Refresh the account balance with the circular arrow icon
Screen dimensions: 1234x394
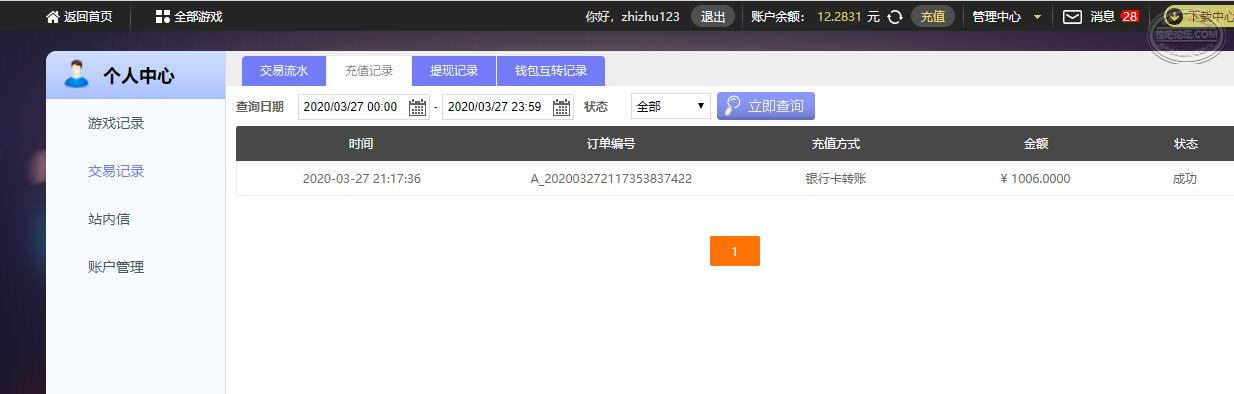pos(895,17)
